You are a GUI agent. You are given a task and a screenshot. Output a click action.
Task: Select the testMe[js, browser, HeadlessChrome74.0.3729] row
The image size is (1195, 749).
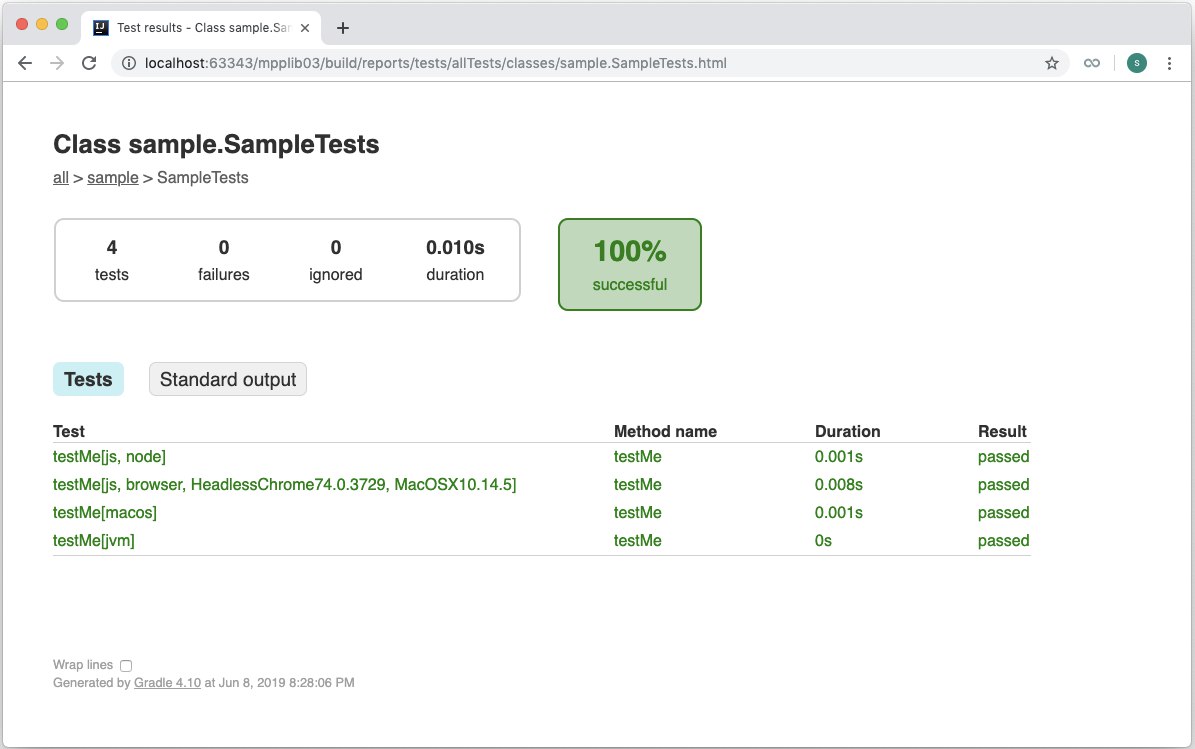click(x=541, y=485)
